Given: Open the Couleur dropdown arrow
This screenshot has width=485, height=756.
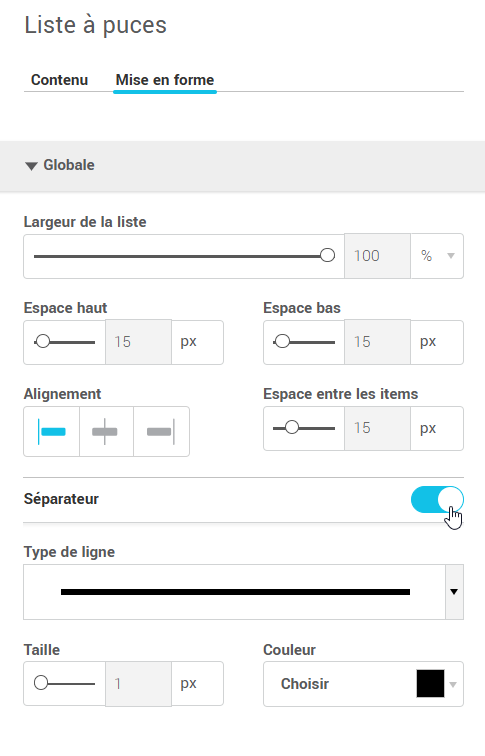Looking at the screenshot, I should pos(453,684).
